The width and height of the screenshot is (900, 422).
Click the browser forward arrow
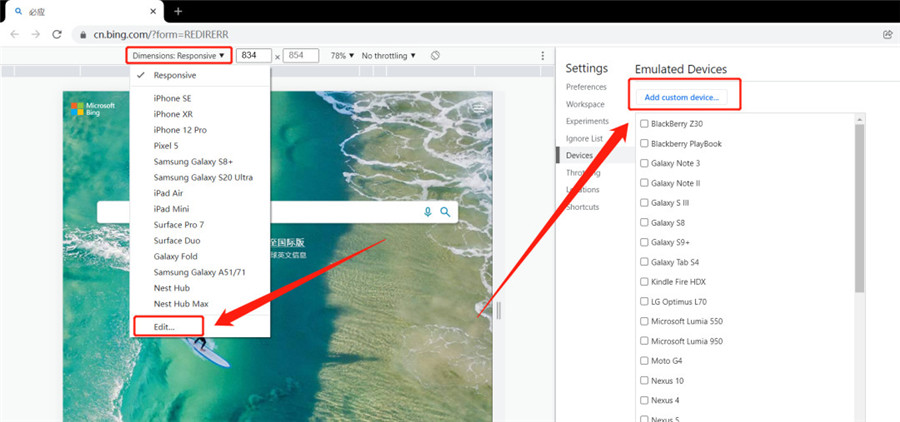click(x=36, y=34)
